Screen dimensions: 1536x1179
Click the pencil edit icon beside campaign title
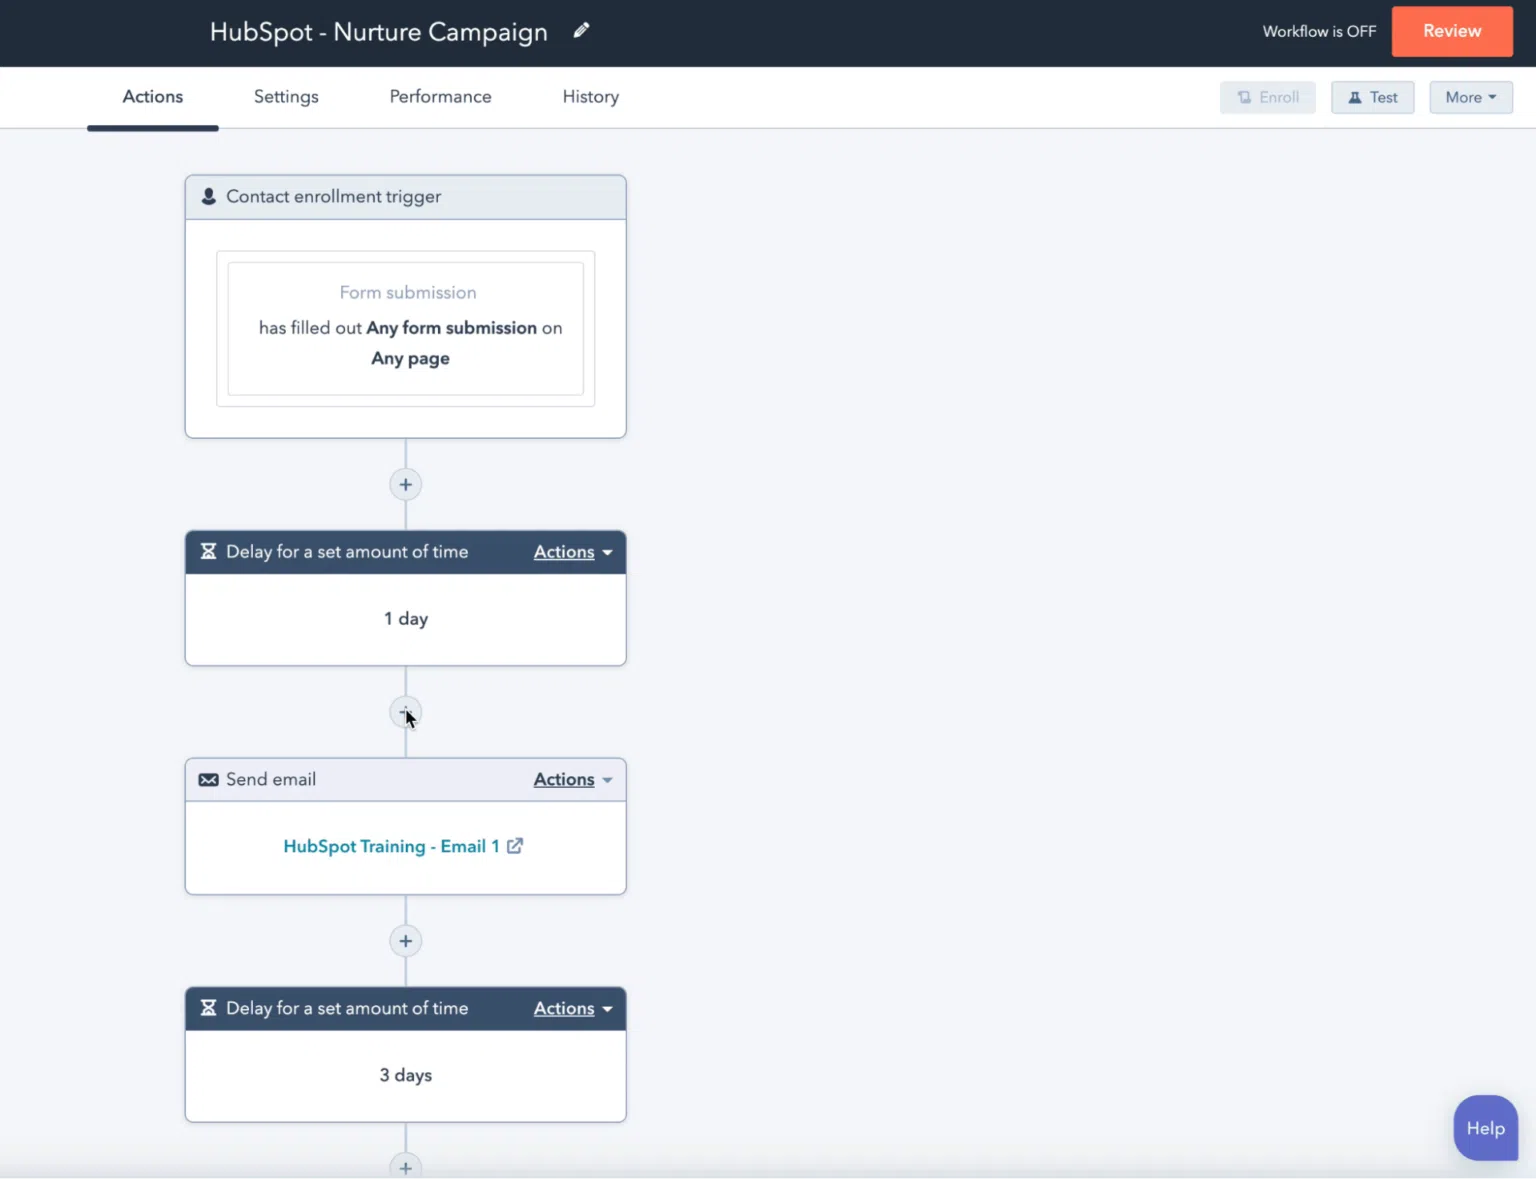tap(581, 30)
